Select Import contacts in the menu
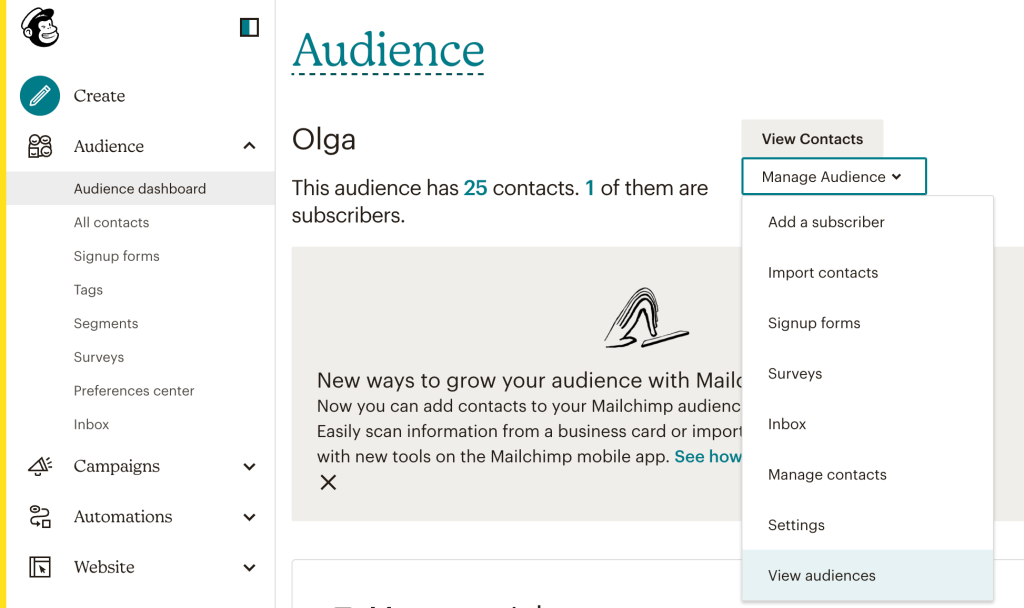 click(x=822, y=272)
